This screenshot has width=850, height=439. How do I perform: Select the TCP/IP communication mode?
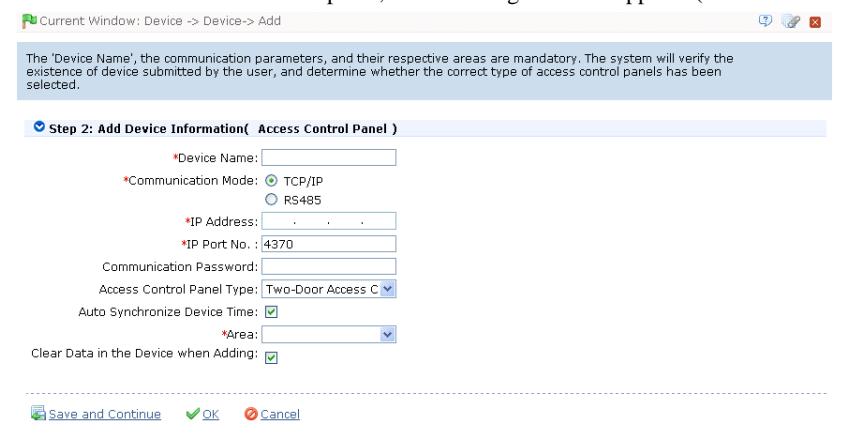tap(271, 180)
